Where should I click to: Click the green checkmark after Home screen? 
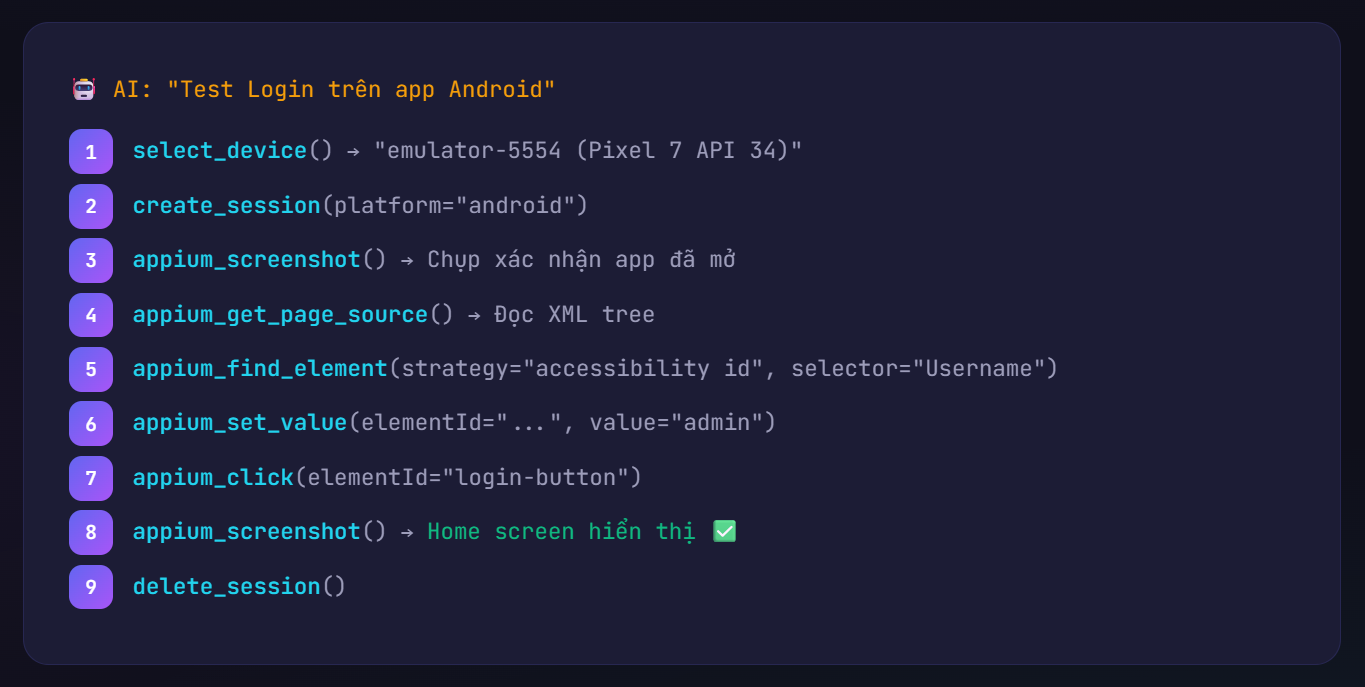(x=724, y=531)
